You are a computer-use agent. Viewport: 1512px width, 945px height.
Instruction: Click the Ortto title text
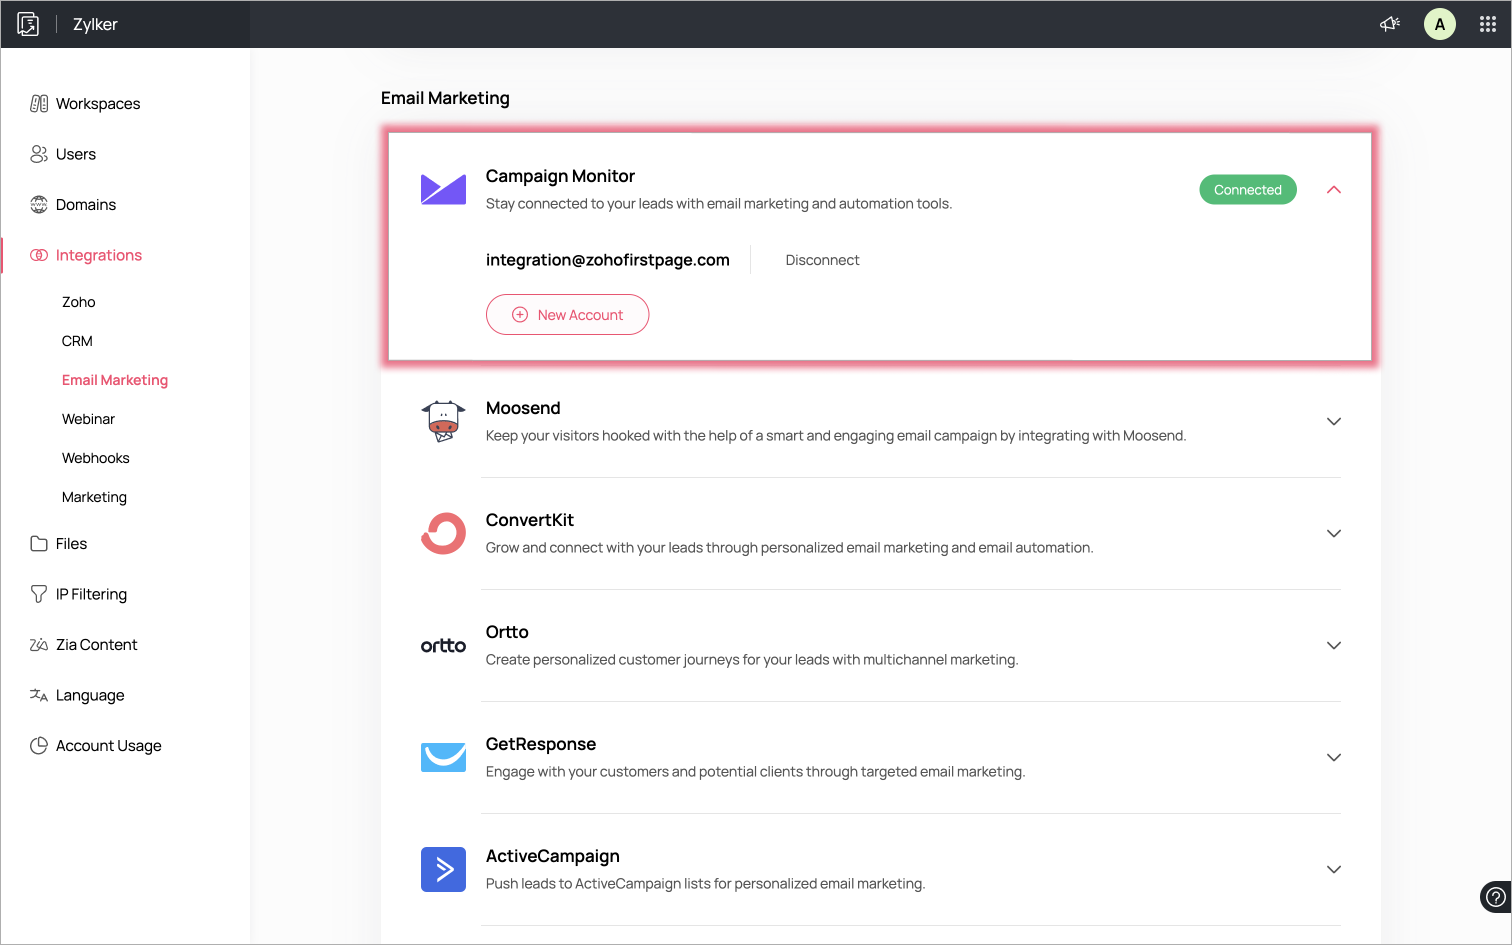click(x=507, y=632)
